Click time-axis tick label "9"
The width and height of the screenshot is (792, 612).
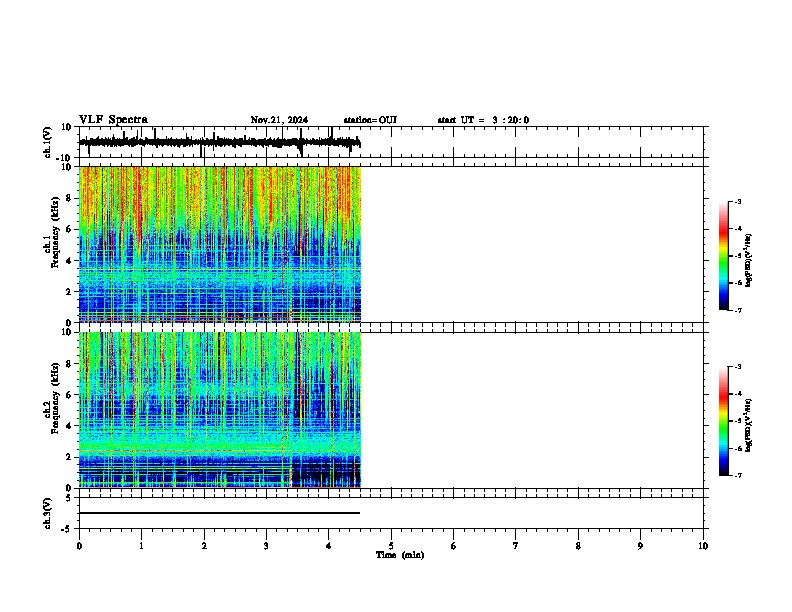(x=640, y=546)
